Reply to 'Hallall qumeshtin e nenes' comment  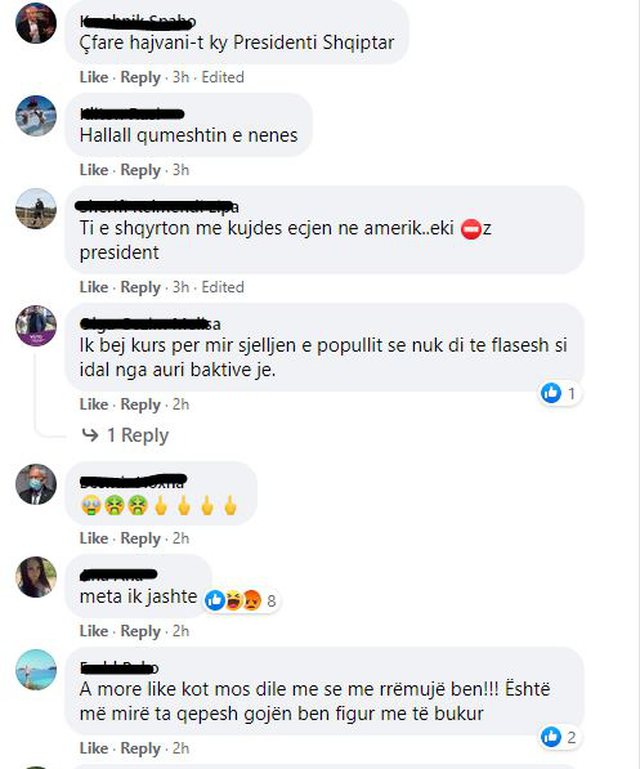click(141, 170)
